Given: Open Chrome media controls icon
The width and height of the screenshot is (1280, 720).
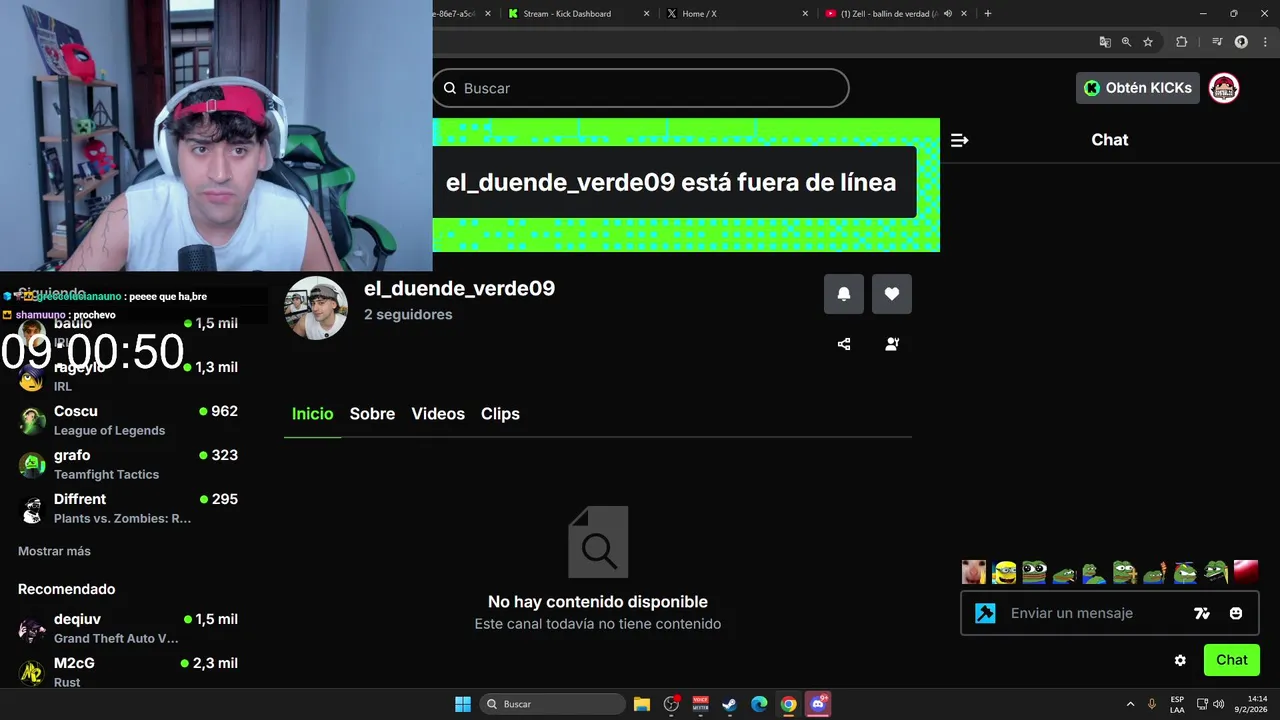Looking at the screenshot, I should tap(1217, 42).
